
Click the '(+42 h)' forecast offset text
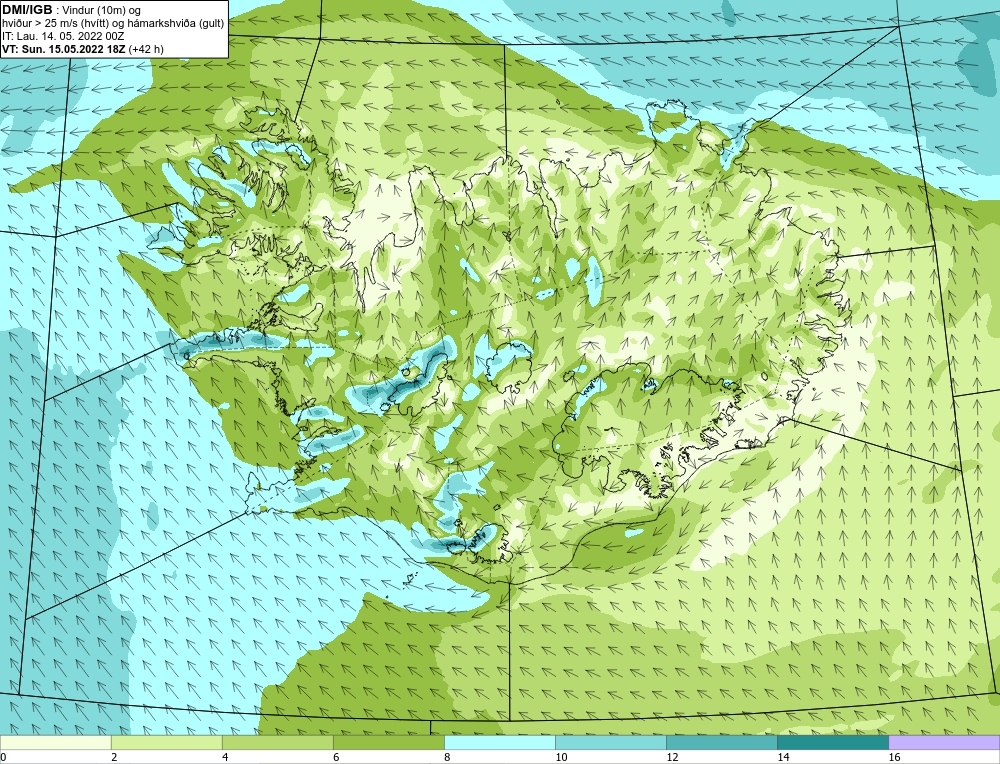click(146, 49)
